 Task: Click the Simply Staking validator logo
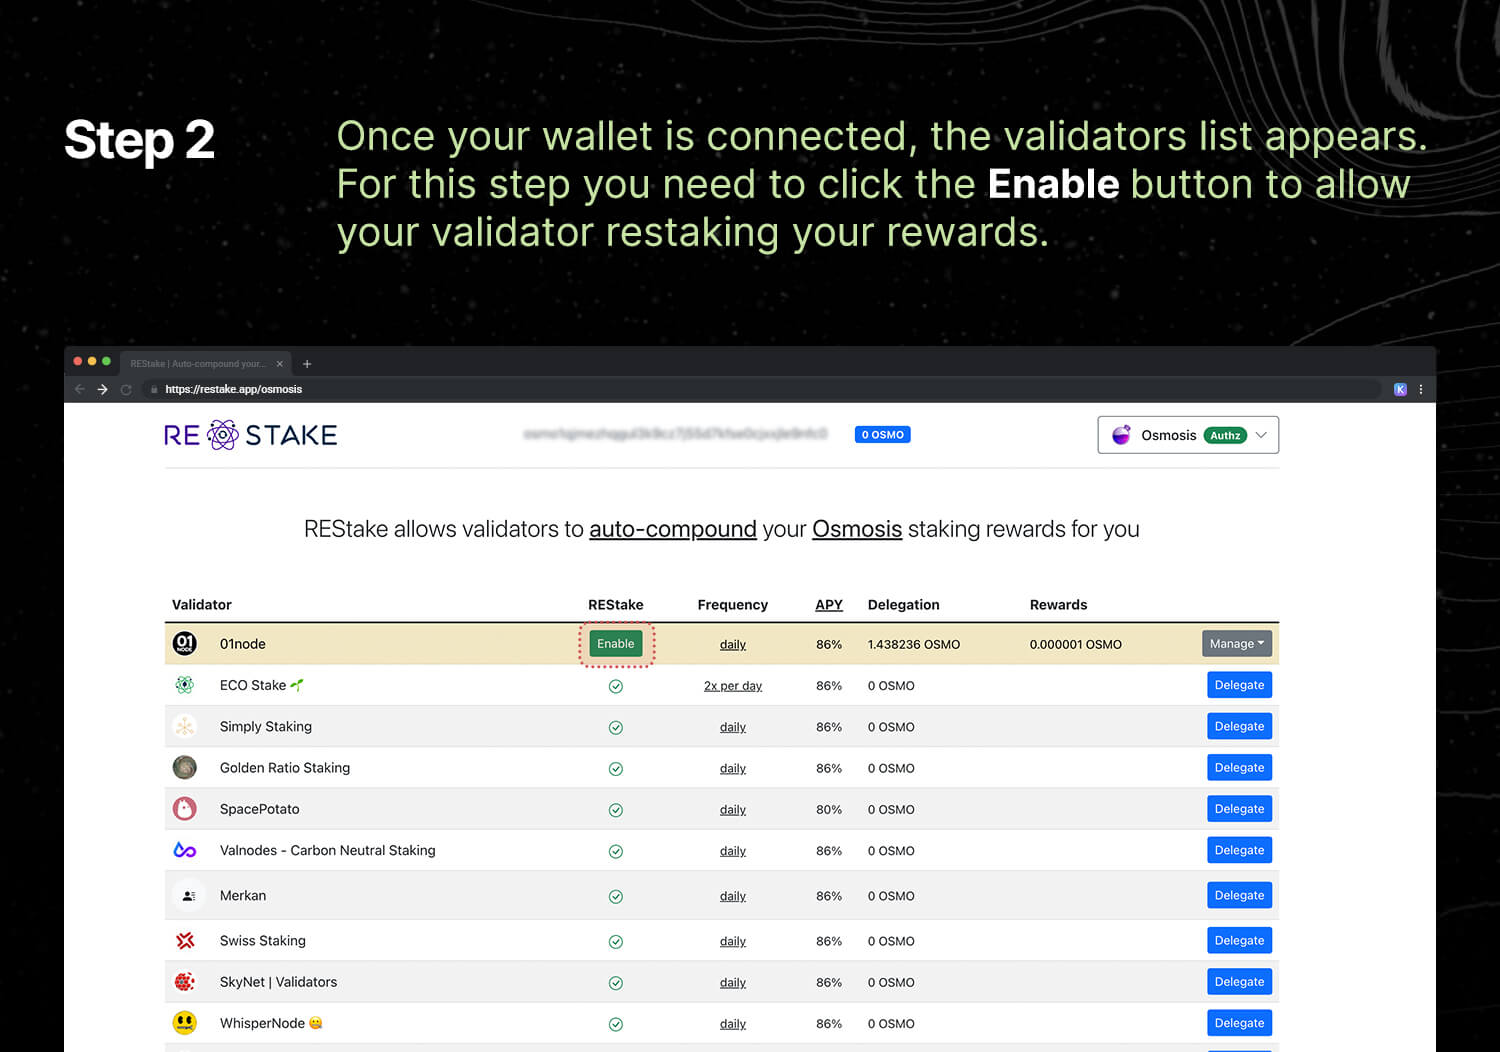pos(185,727)
